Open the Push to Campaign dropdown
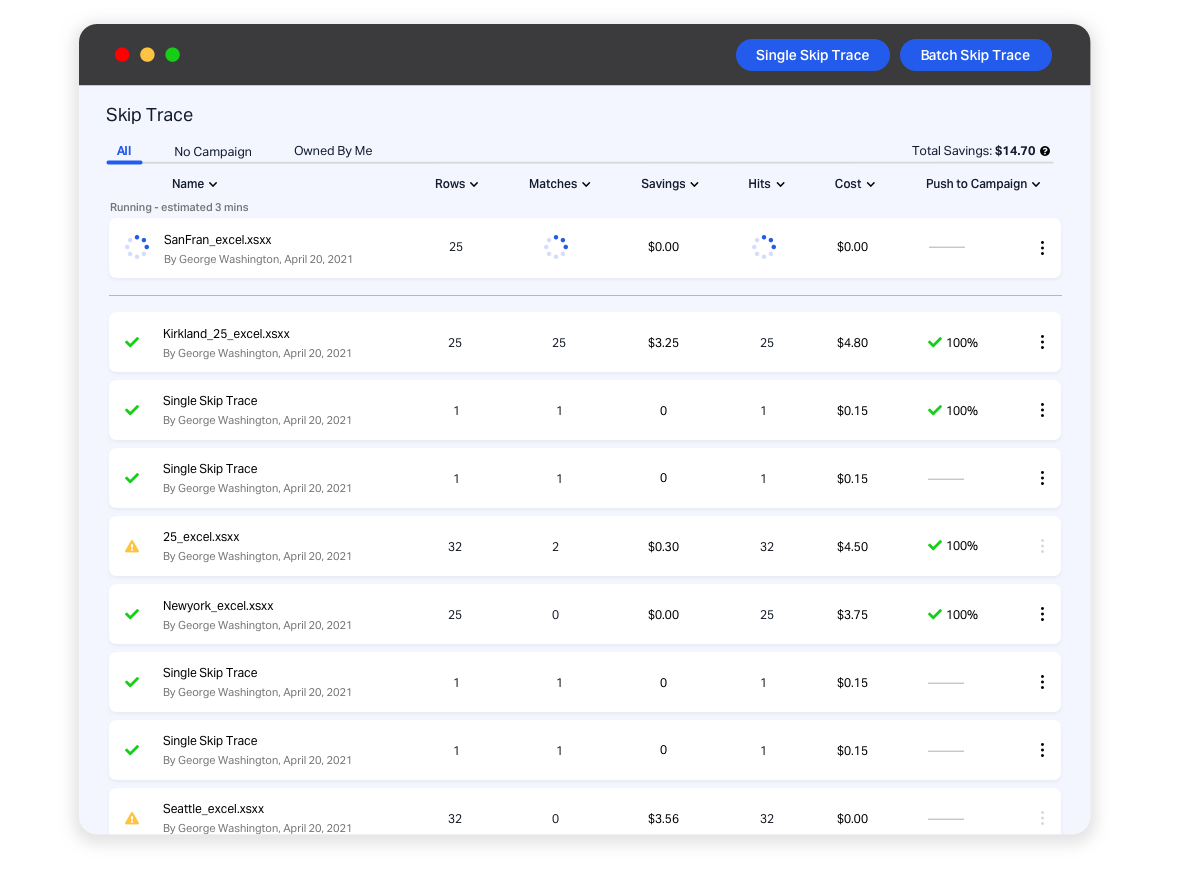This screenshot has width=1200, height=880. (983, 184)
